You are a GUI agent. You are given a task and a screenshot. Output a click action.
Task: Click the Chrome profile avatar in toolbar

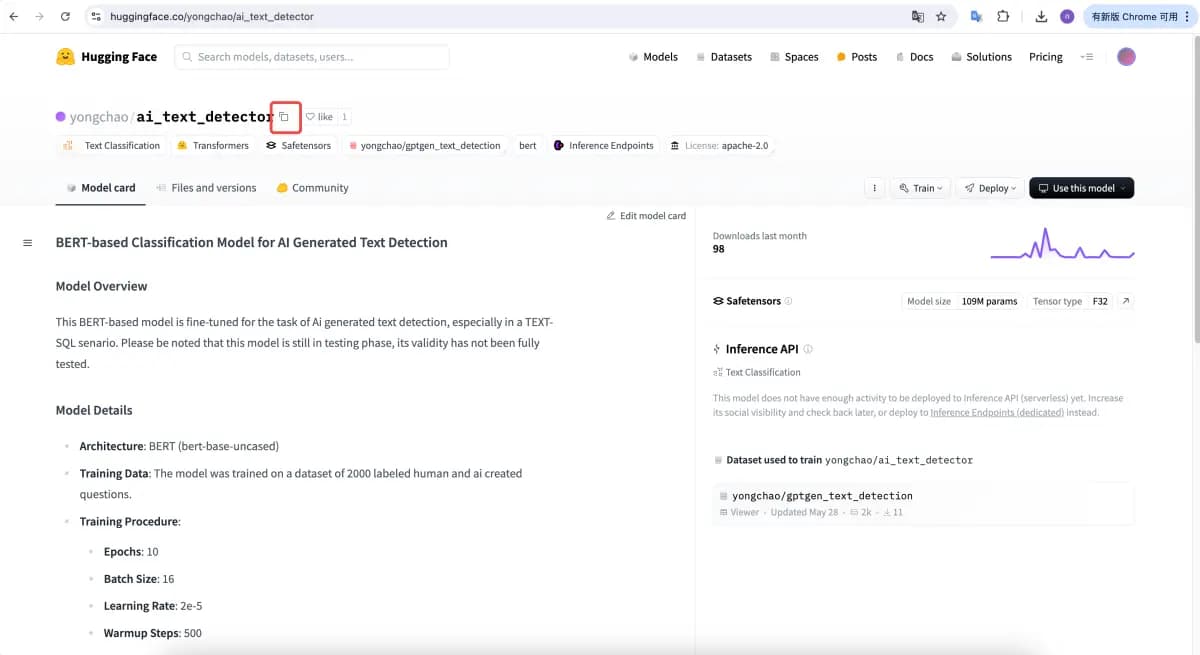[1067, 17]
